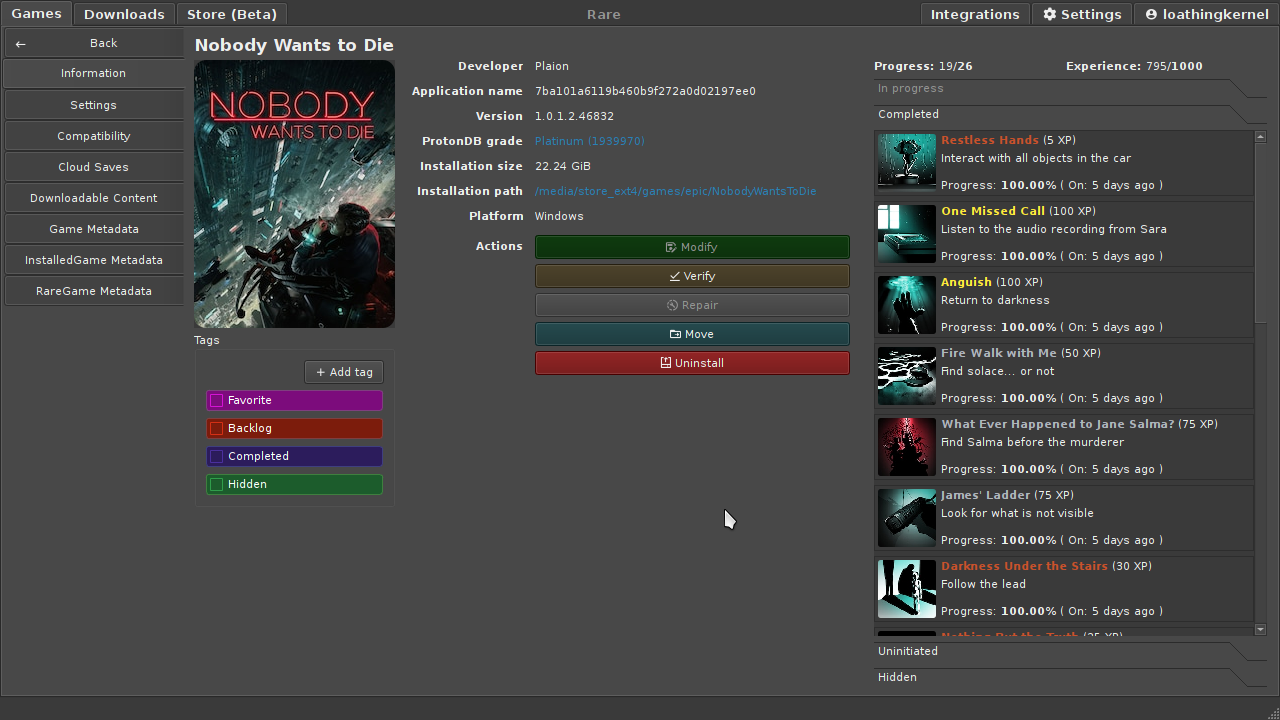The width and height of the screenshot is (1280, 720).
Task: Click the Add tag button
Action: (344, 372)
